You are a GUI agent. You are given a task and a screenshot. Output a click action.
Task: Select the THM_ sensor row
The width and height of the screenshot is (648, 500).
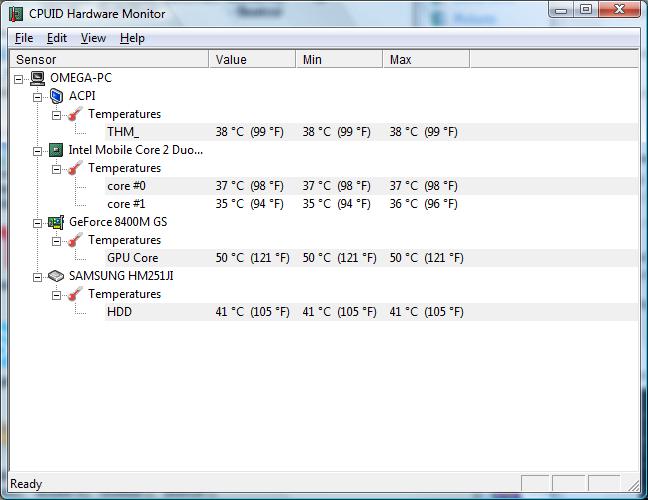(371, 132)
